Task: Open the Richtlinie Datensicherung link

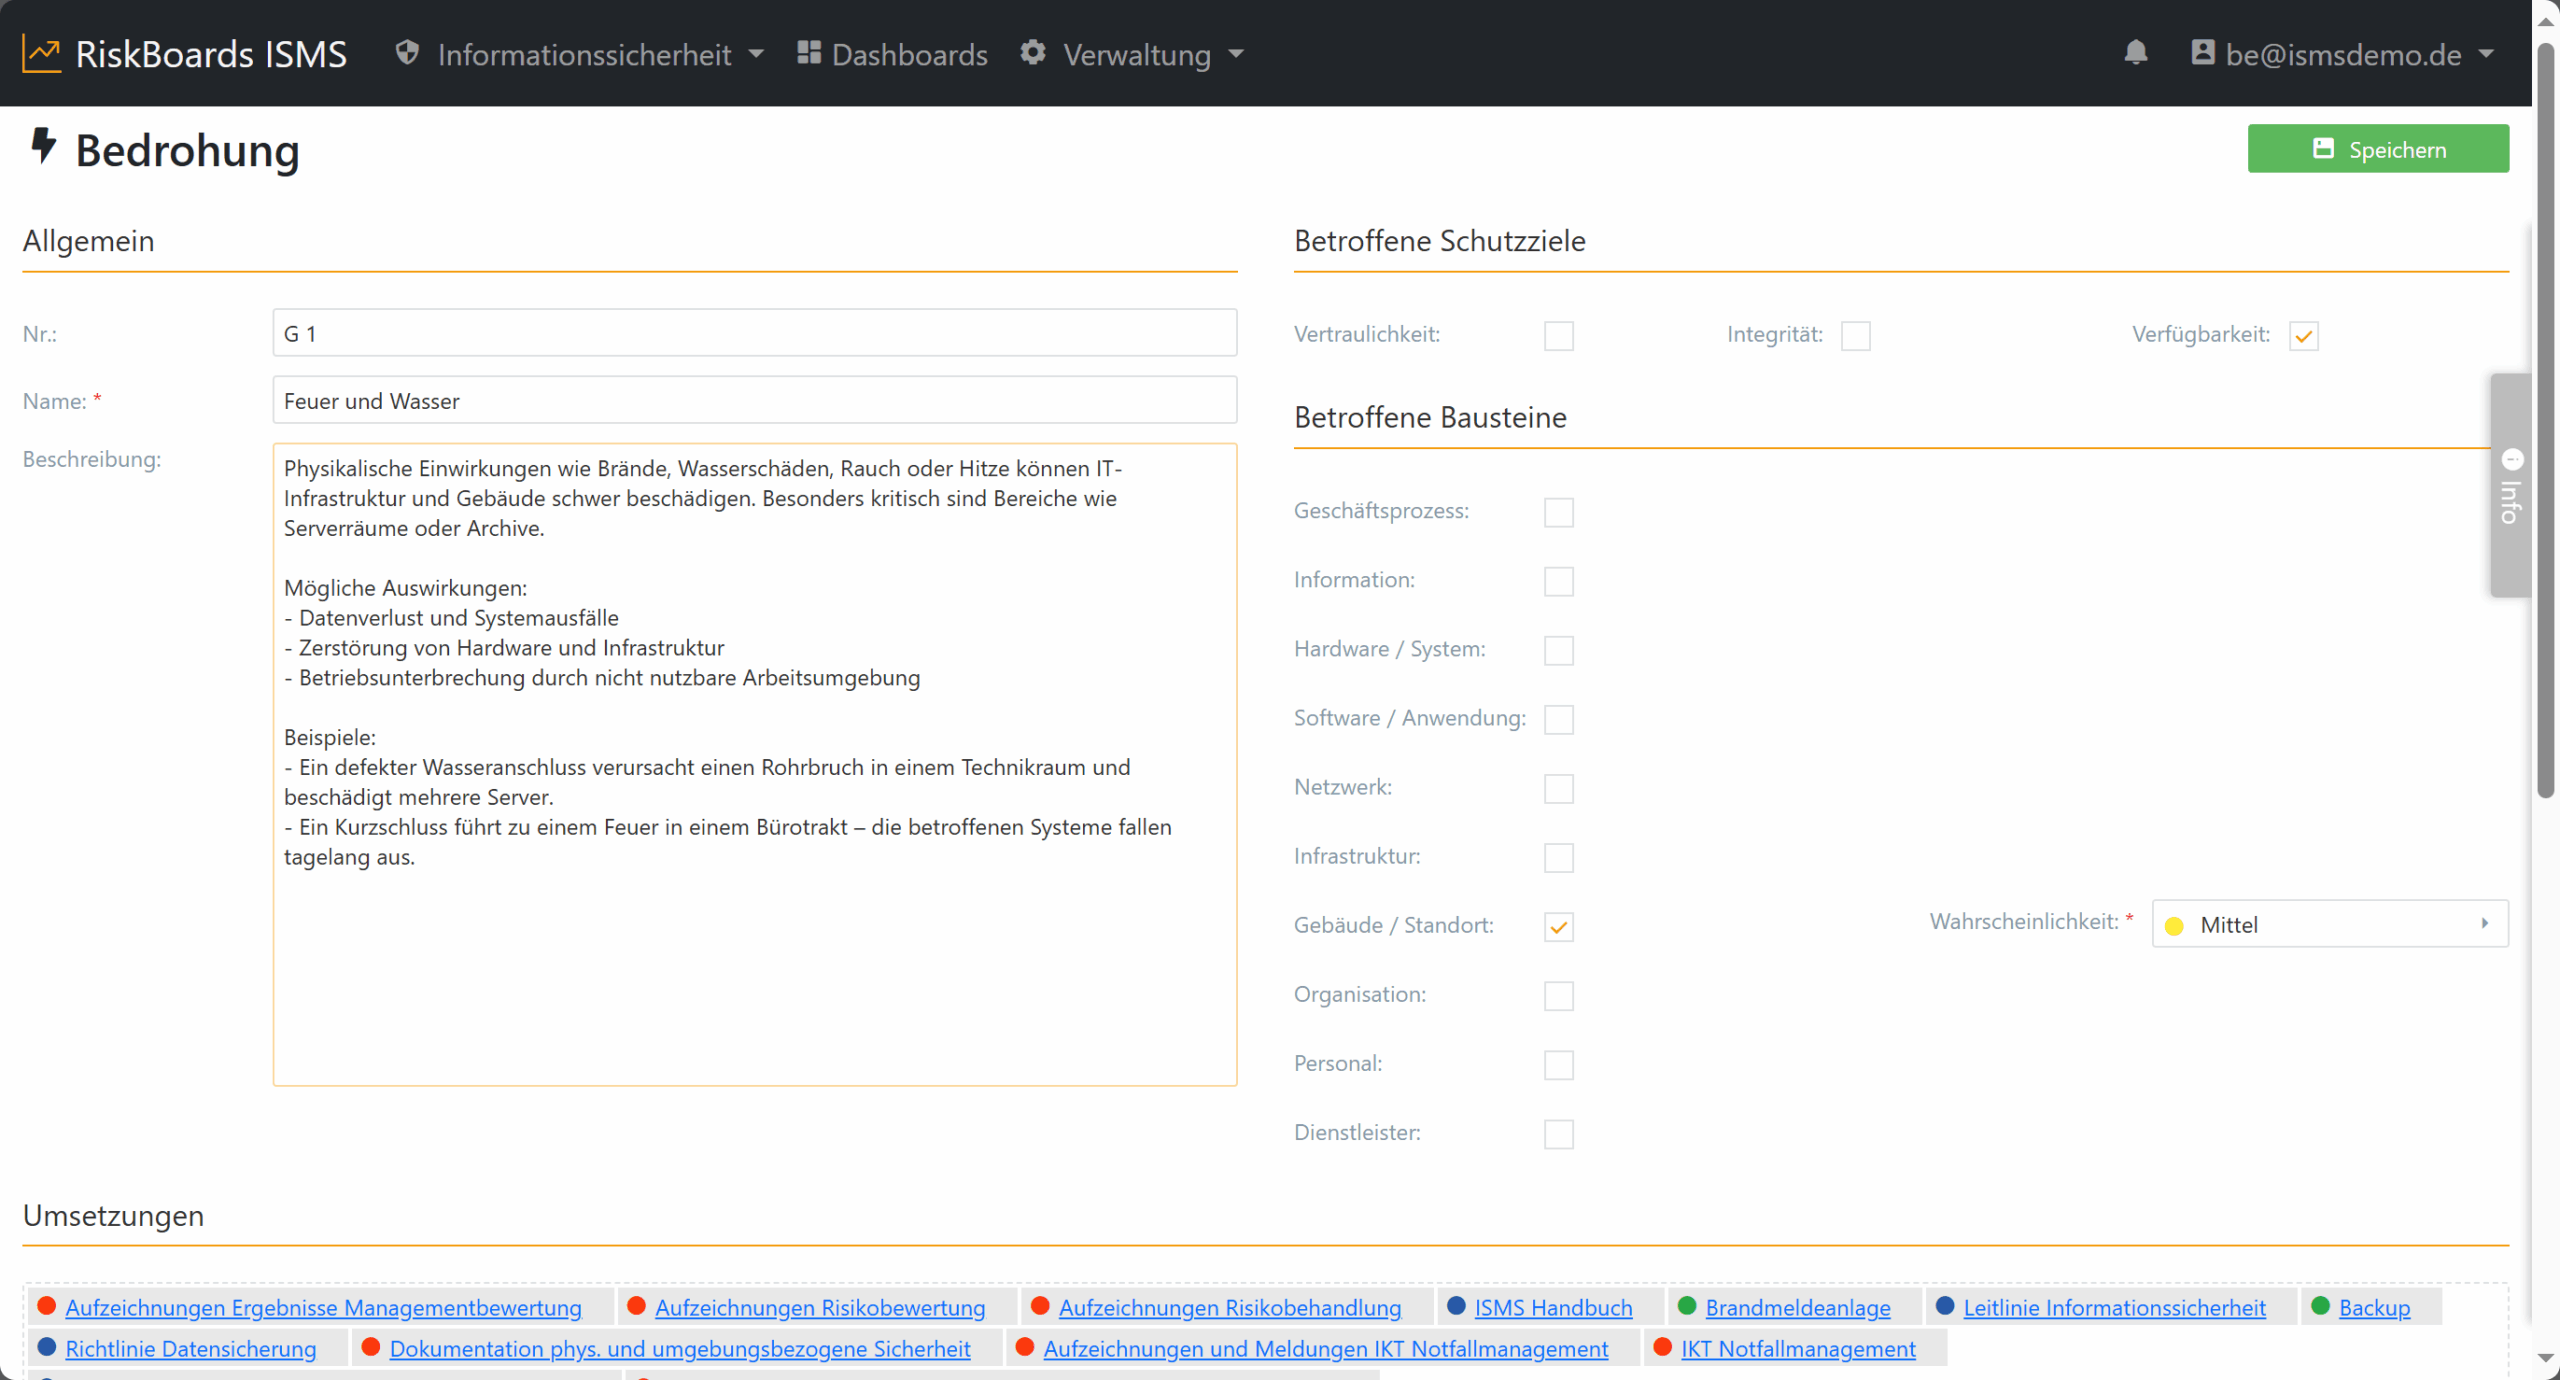Action: [190, 1348]
